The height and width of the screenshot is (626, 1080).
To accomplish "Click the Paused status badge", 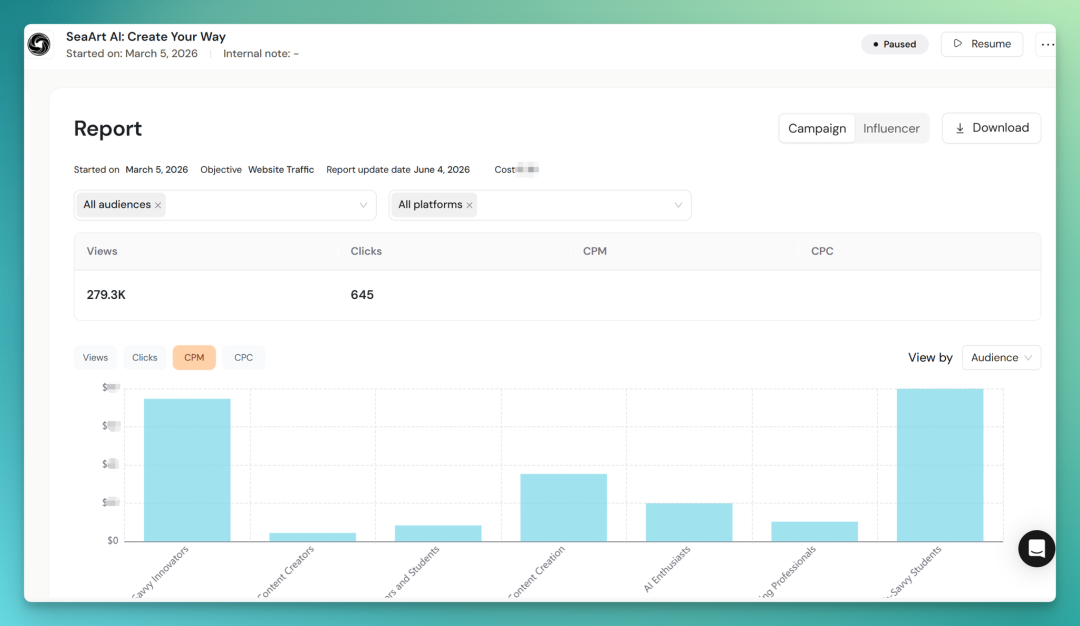I will [895, 44].
